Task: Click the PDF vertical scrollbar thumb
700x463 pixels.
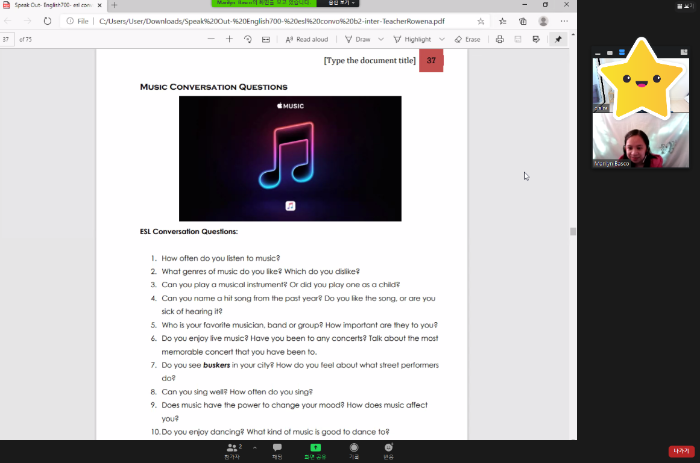Action: (x=573, y=231)
